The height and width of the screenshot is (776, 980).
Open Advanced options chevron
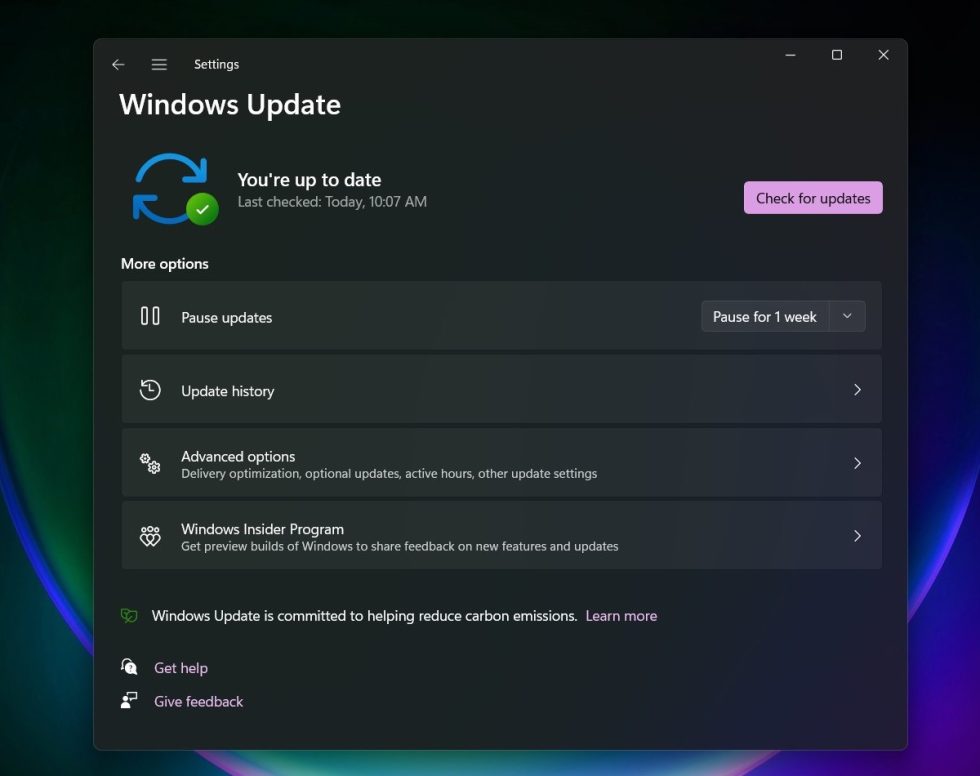[858, 463]
